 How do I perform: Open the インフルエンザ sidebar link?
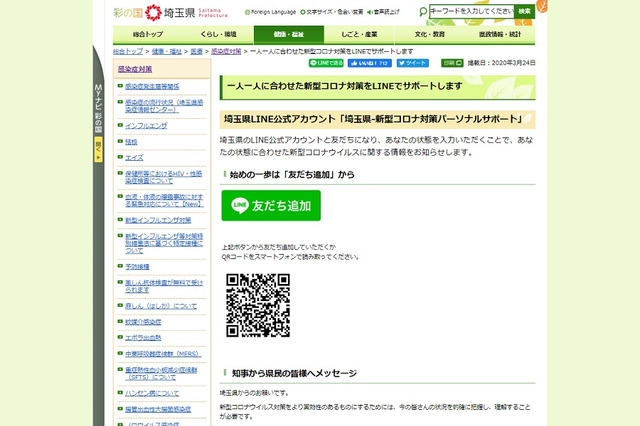(146, 126)
